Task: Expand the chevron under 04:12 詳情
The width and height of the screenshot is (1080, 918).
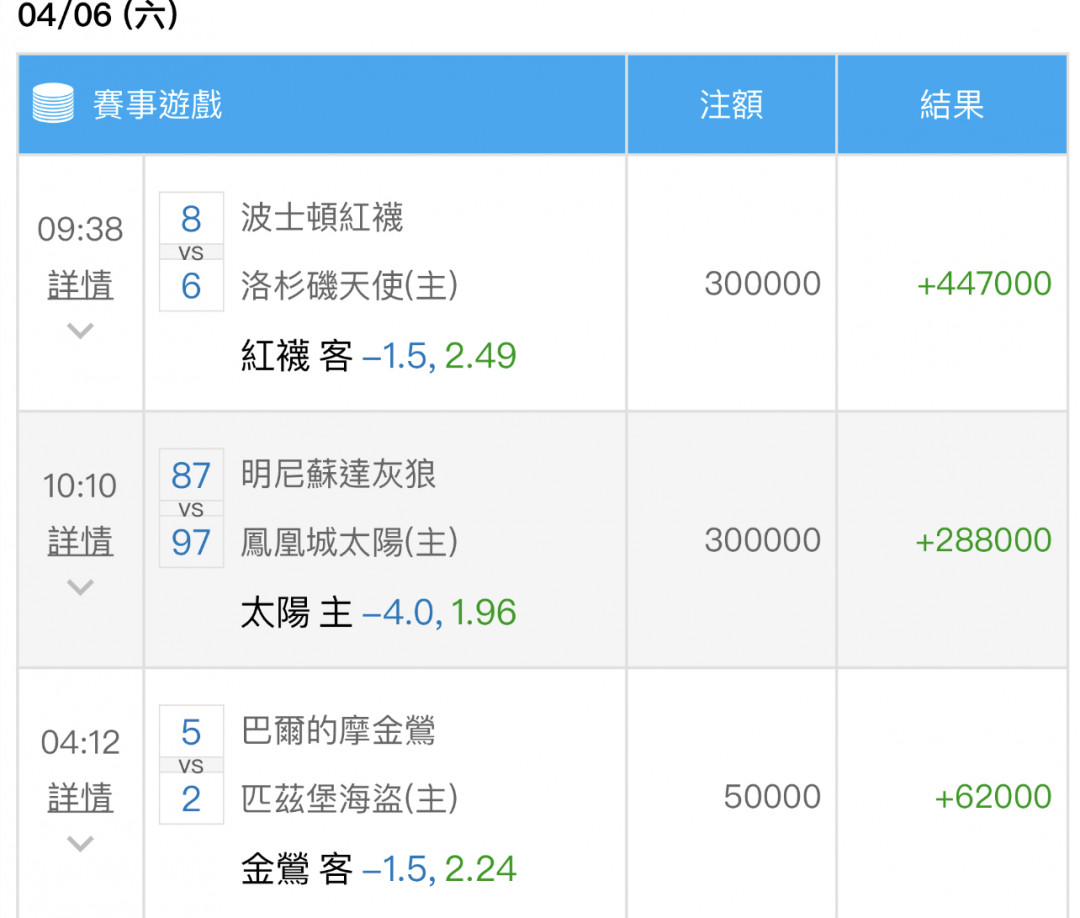Action: 80,844
